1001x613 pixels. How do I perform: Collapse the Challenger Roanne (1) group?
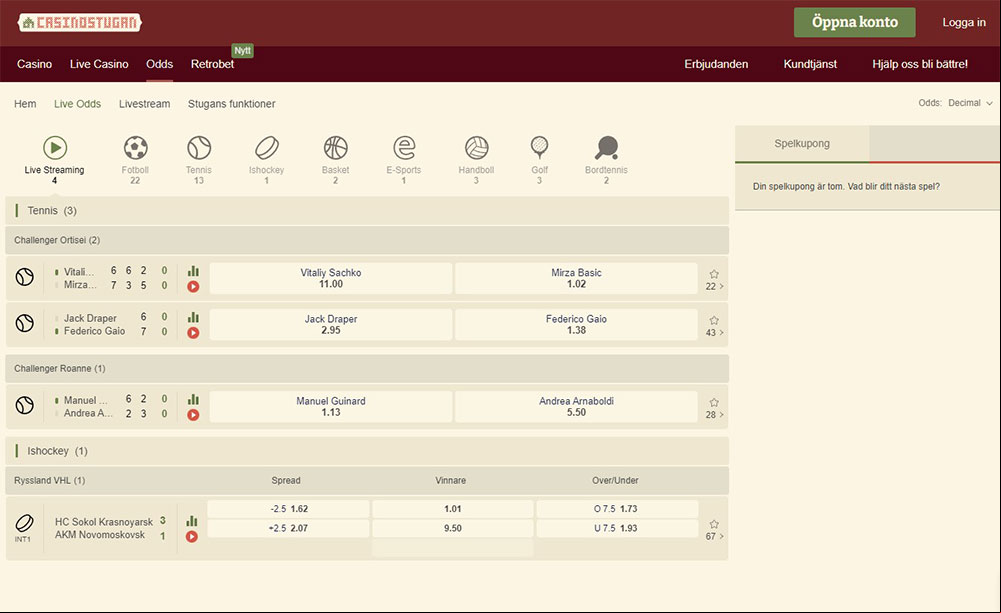pos(367,368)
